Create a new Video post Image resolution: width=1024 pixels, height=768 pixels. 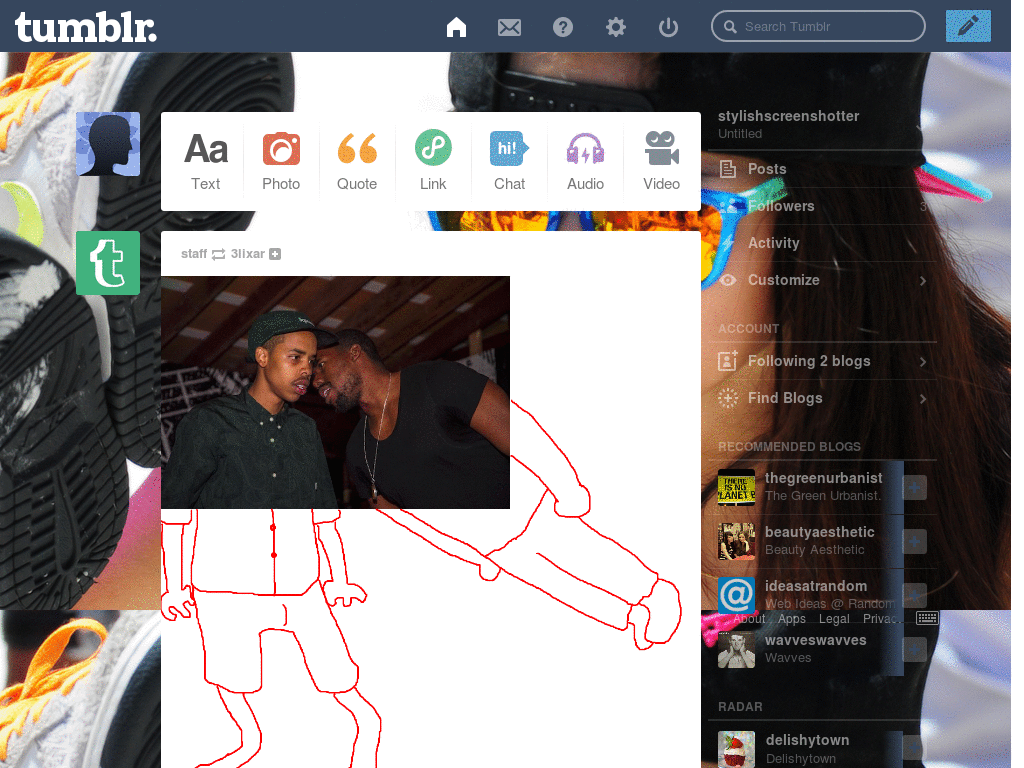(661, 161)
